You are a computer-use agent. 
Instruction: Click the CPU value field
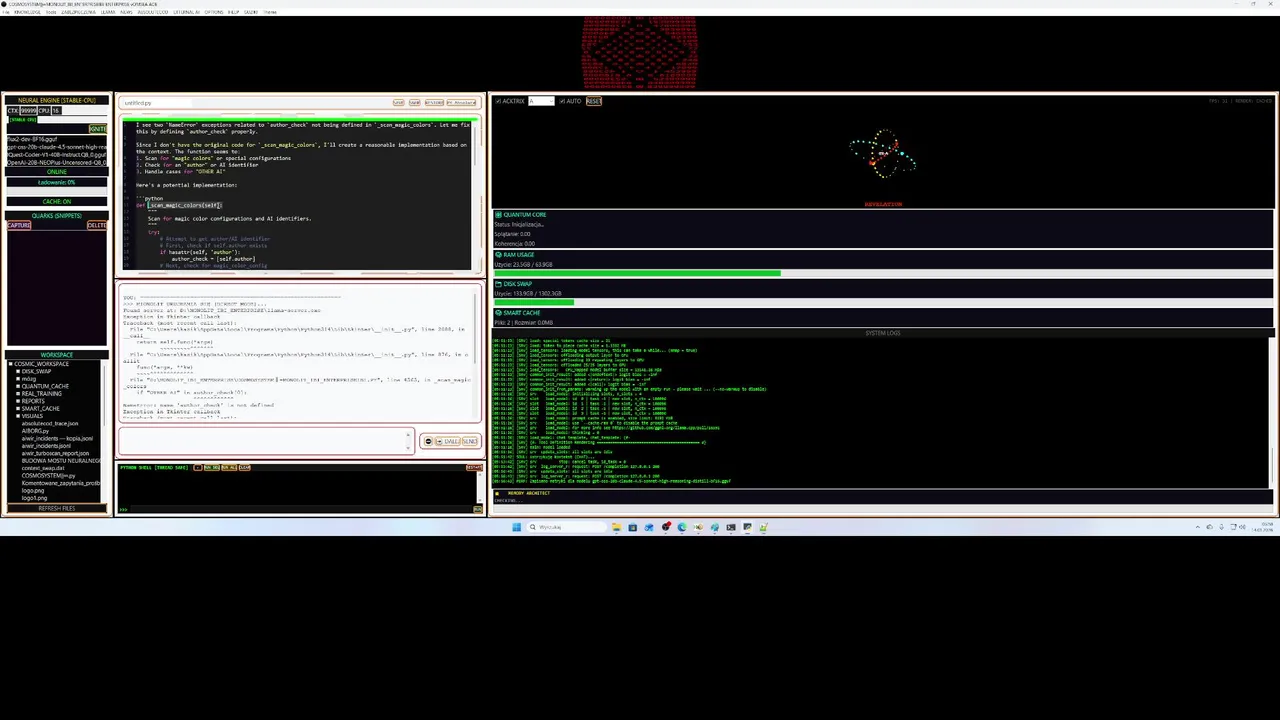(56, 110)
